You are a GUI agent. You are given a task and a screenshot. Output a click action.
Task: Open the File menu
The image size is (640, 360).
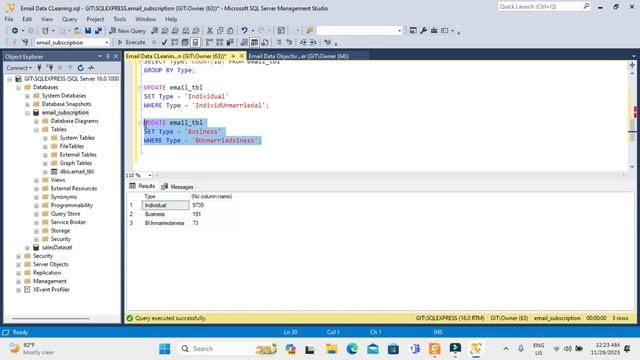pos(9,19)
